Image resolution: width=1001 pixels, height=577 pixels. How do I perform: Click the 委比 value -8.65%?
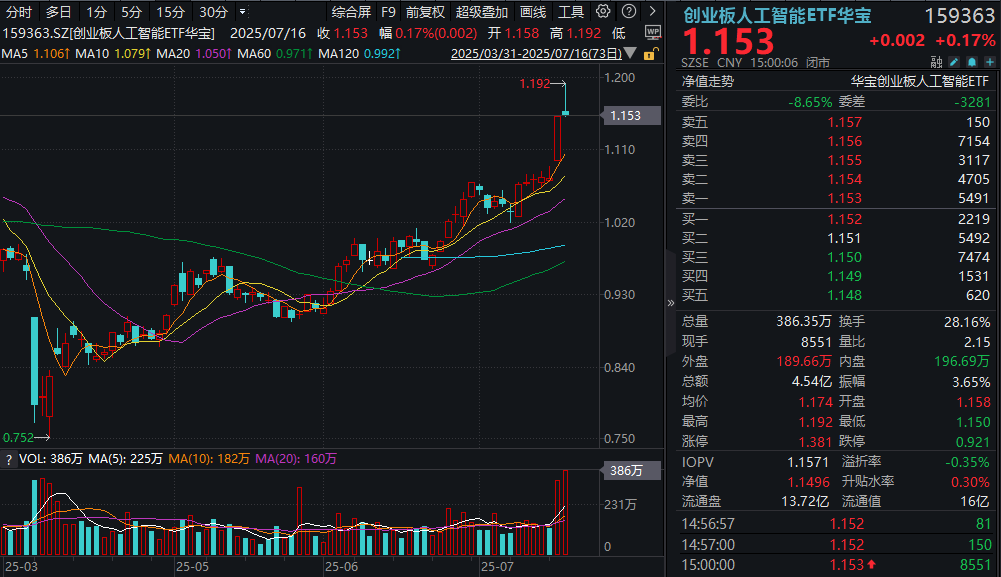(810, 102)
